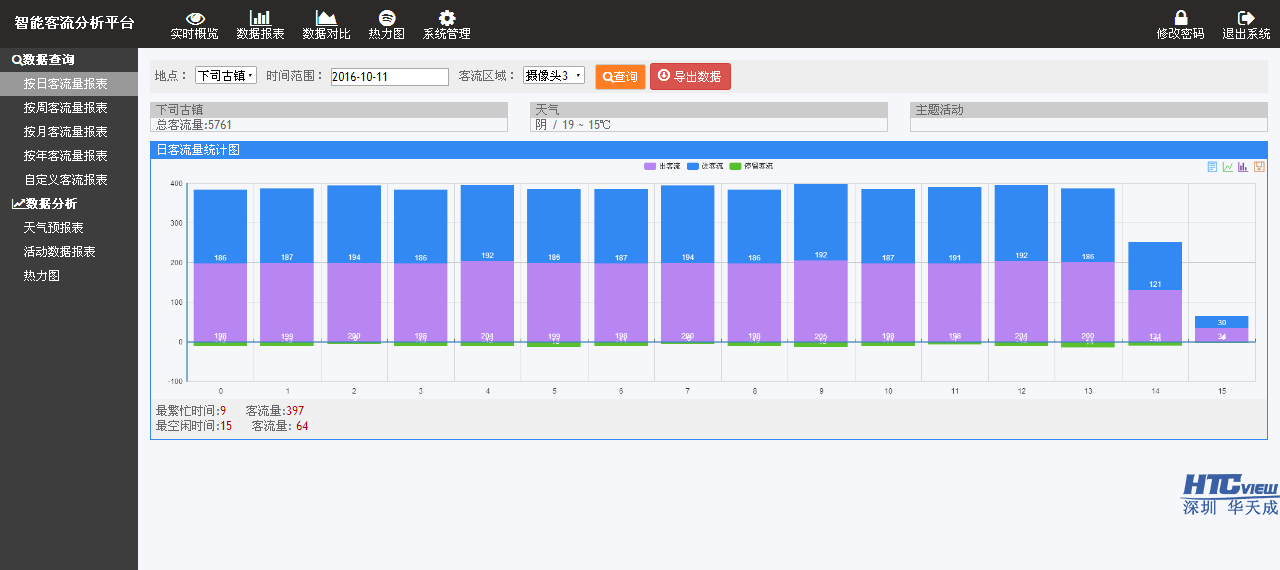Open 系统管理 system management gear

click(x=447, y=24)
